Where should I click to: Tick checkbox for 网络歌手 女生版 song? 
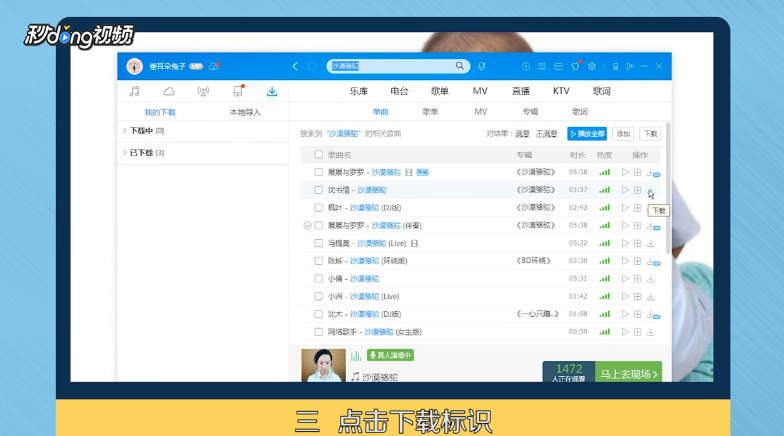(x=318, y=332)
